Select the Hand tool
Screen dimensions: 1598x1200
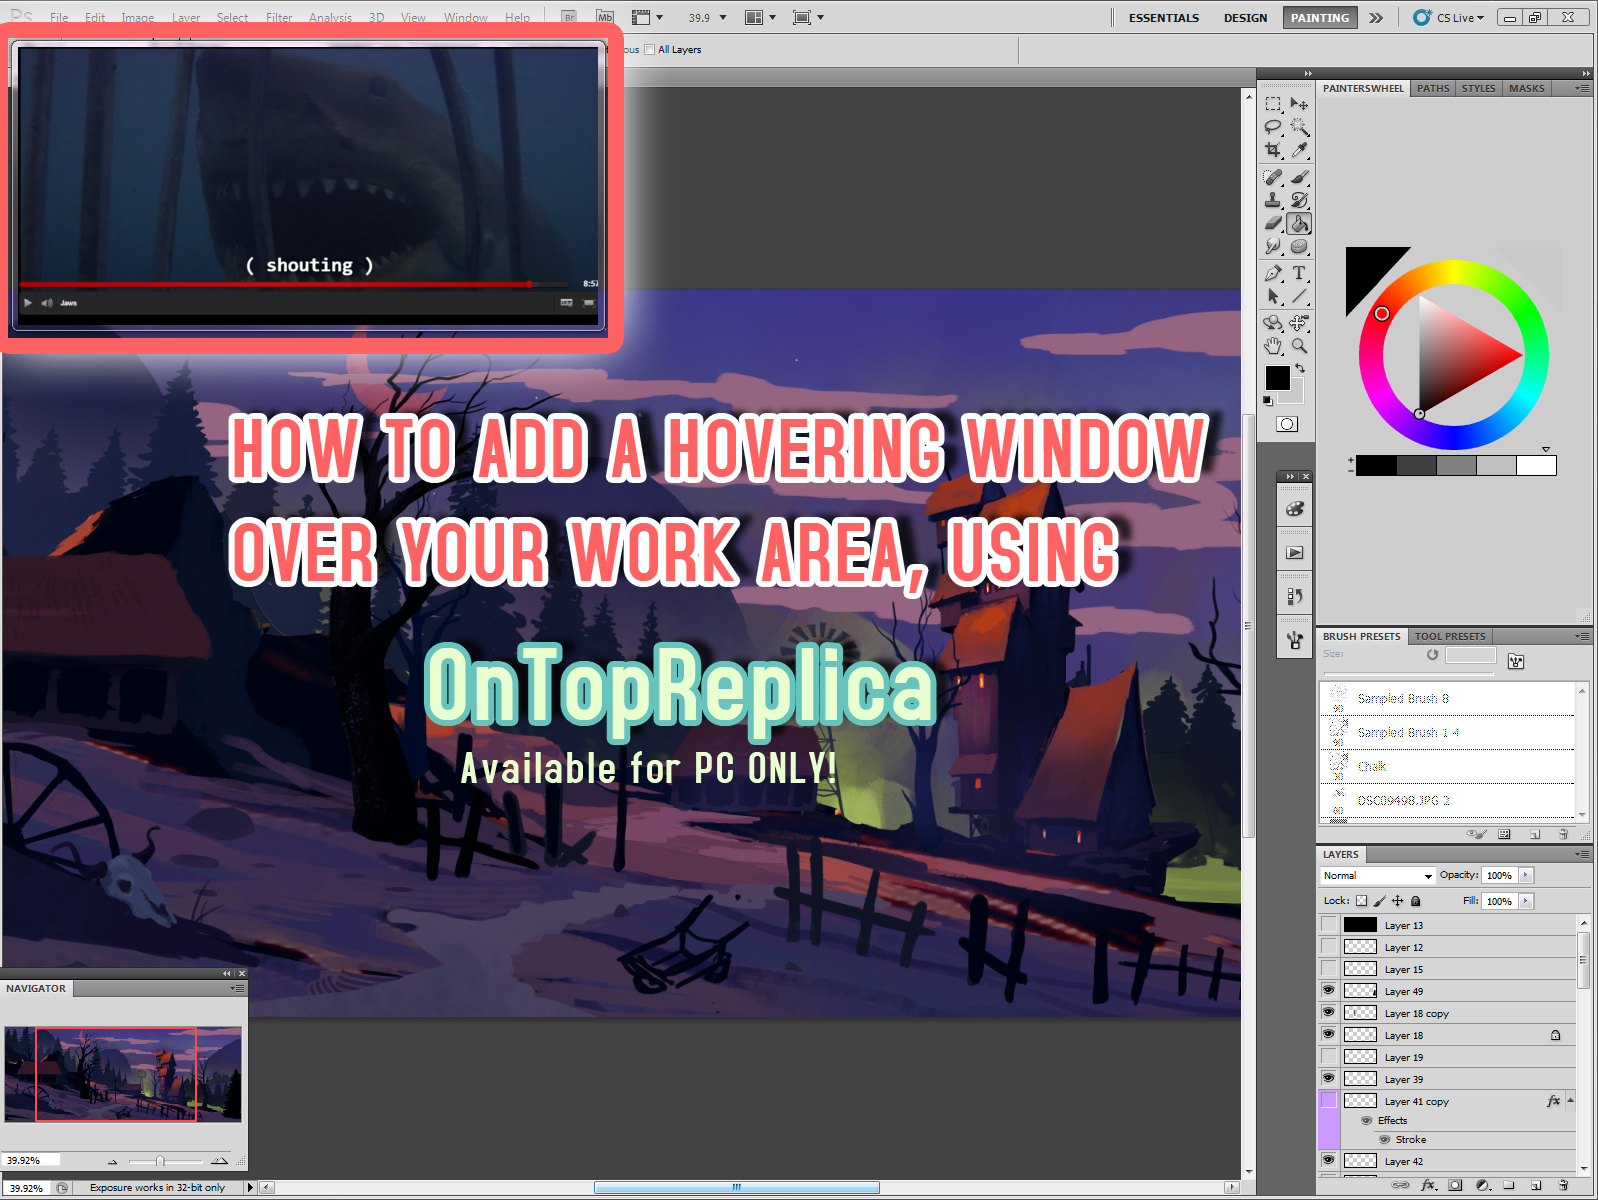click(x=1273, y=346)
